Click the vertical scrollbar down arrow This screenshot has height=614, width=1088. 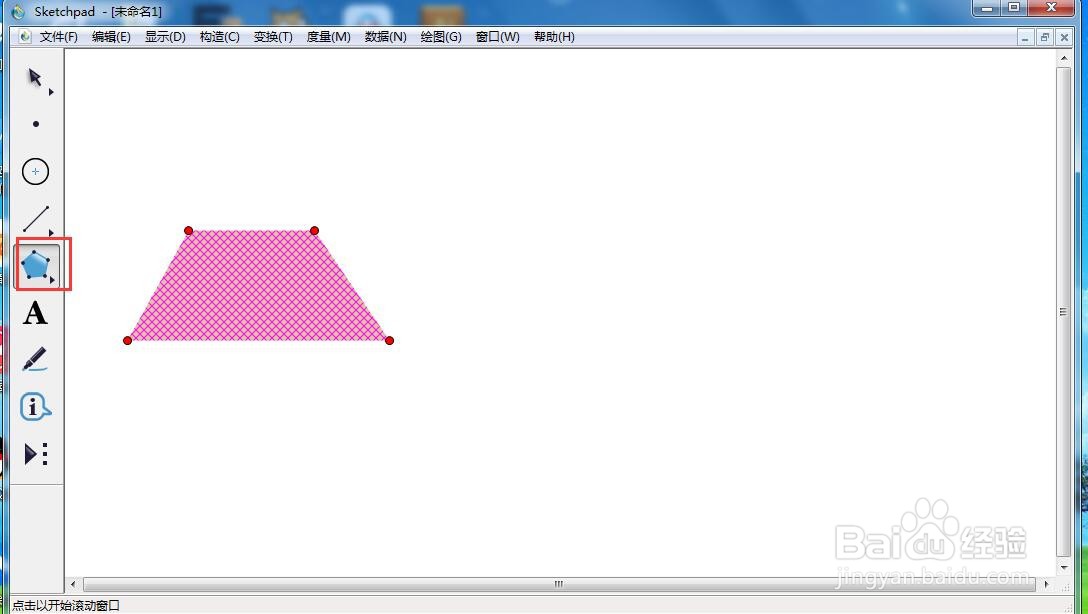[1064, 568]
